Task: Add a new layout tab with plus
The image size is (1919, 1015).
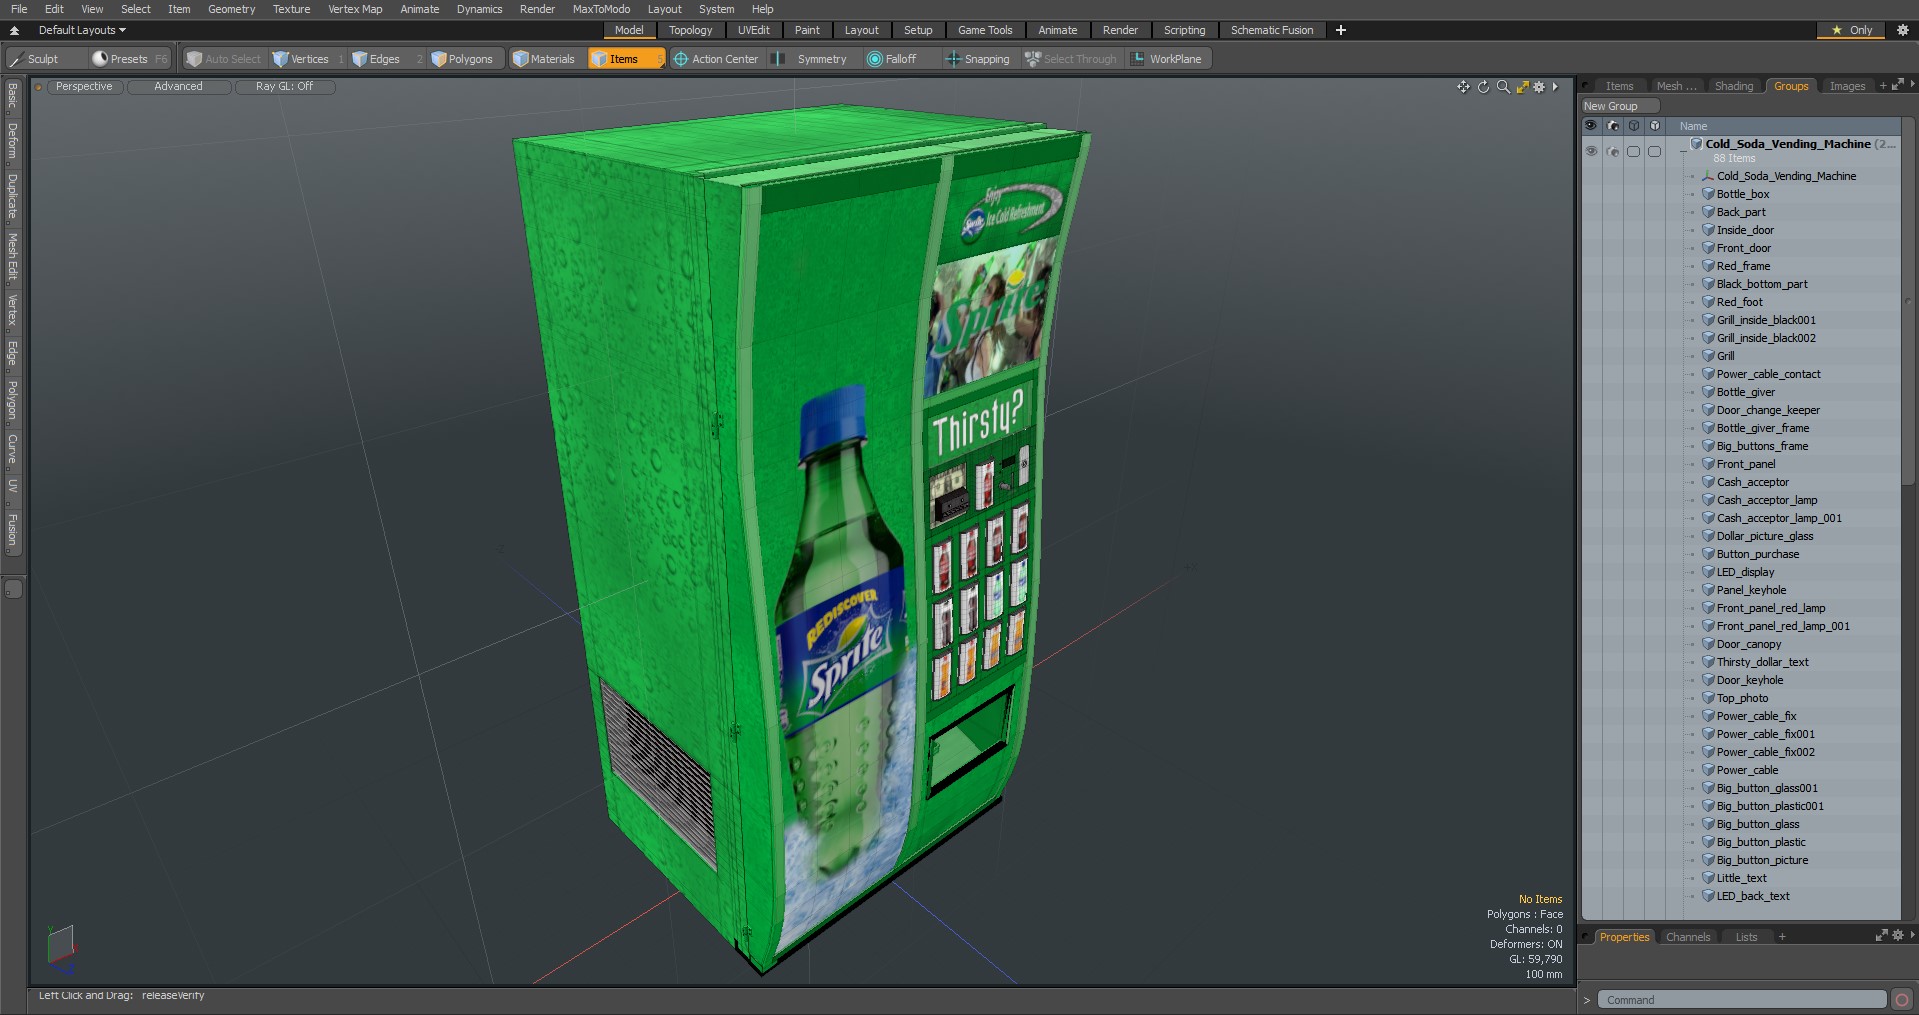Action: coord(1340,30)
